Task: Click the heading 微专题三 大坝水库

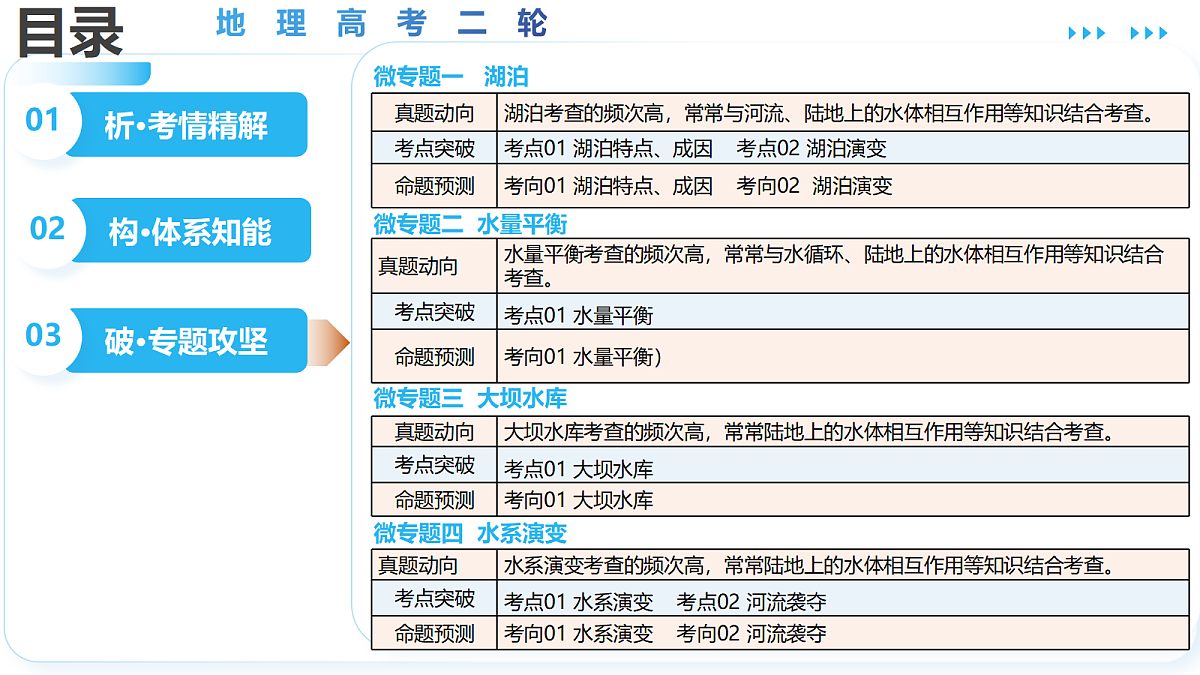Action: (x=470, y=398)
